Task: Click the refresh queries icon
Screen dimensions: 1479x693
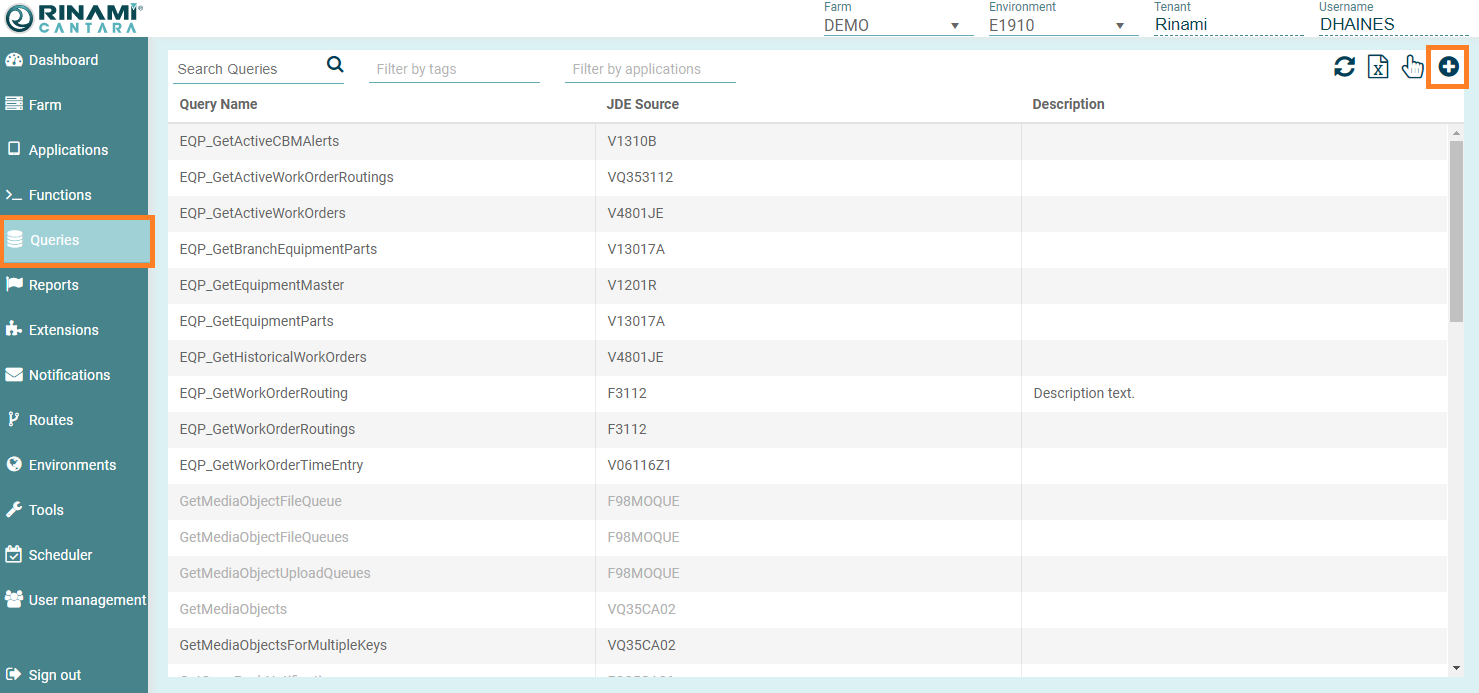Action: [1345, 67]
